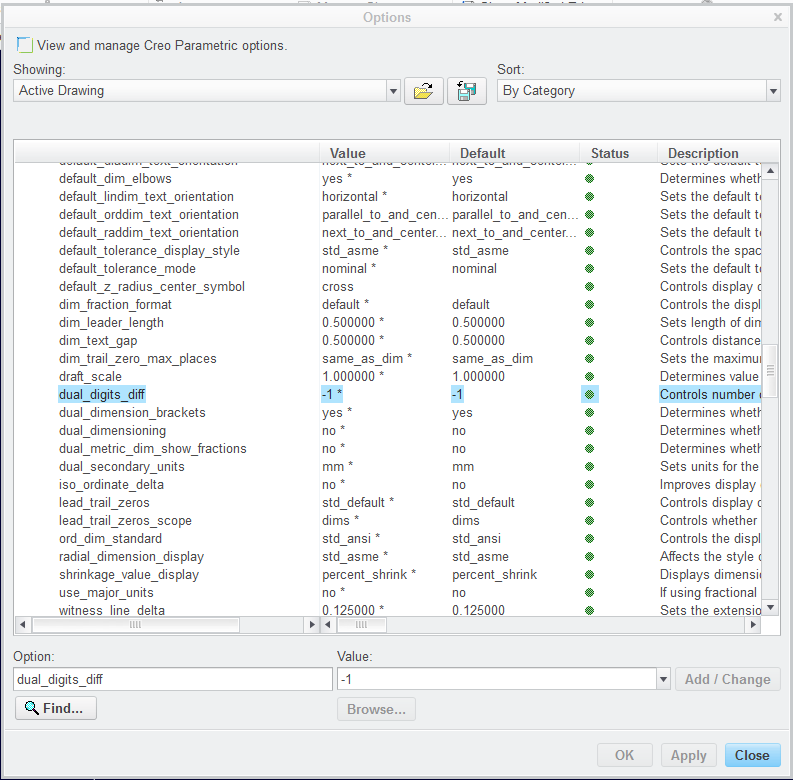Screen dimensions: 793x780
Task: Click names-pane scroll right arrow
Action: [x=312, y=625]
